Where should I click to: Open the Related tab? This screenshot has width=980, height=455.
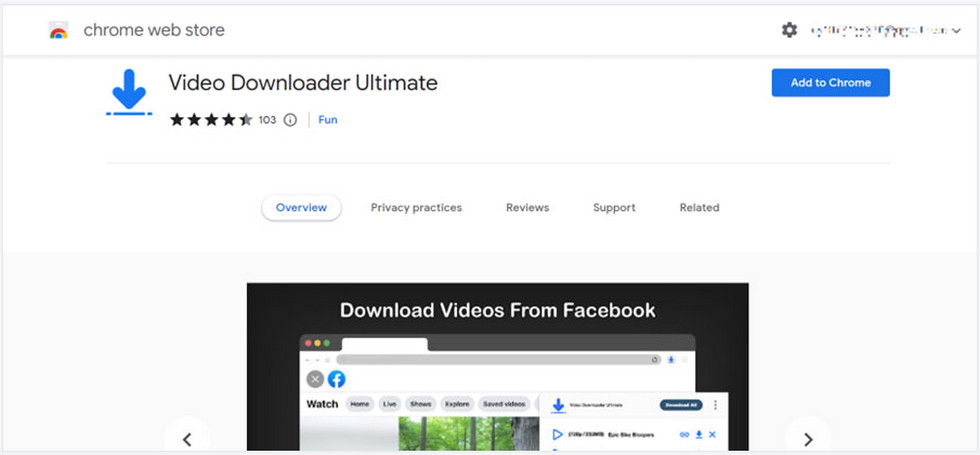(699, 208)
